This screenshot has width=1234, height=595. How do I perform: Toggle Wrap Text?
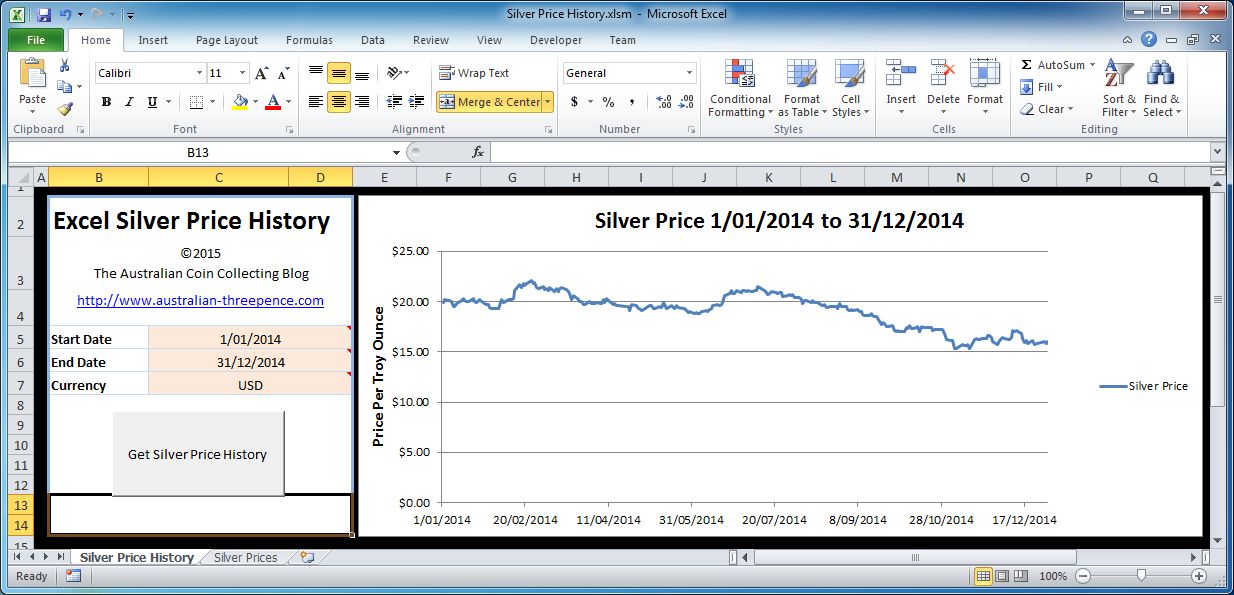tap(474, 73)
